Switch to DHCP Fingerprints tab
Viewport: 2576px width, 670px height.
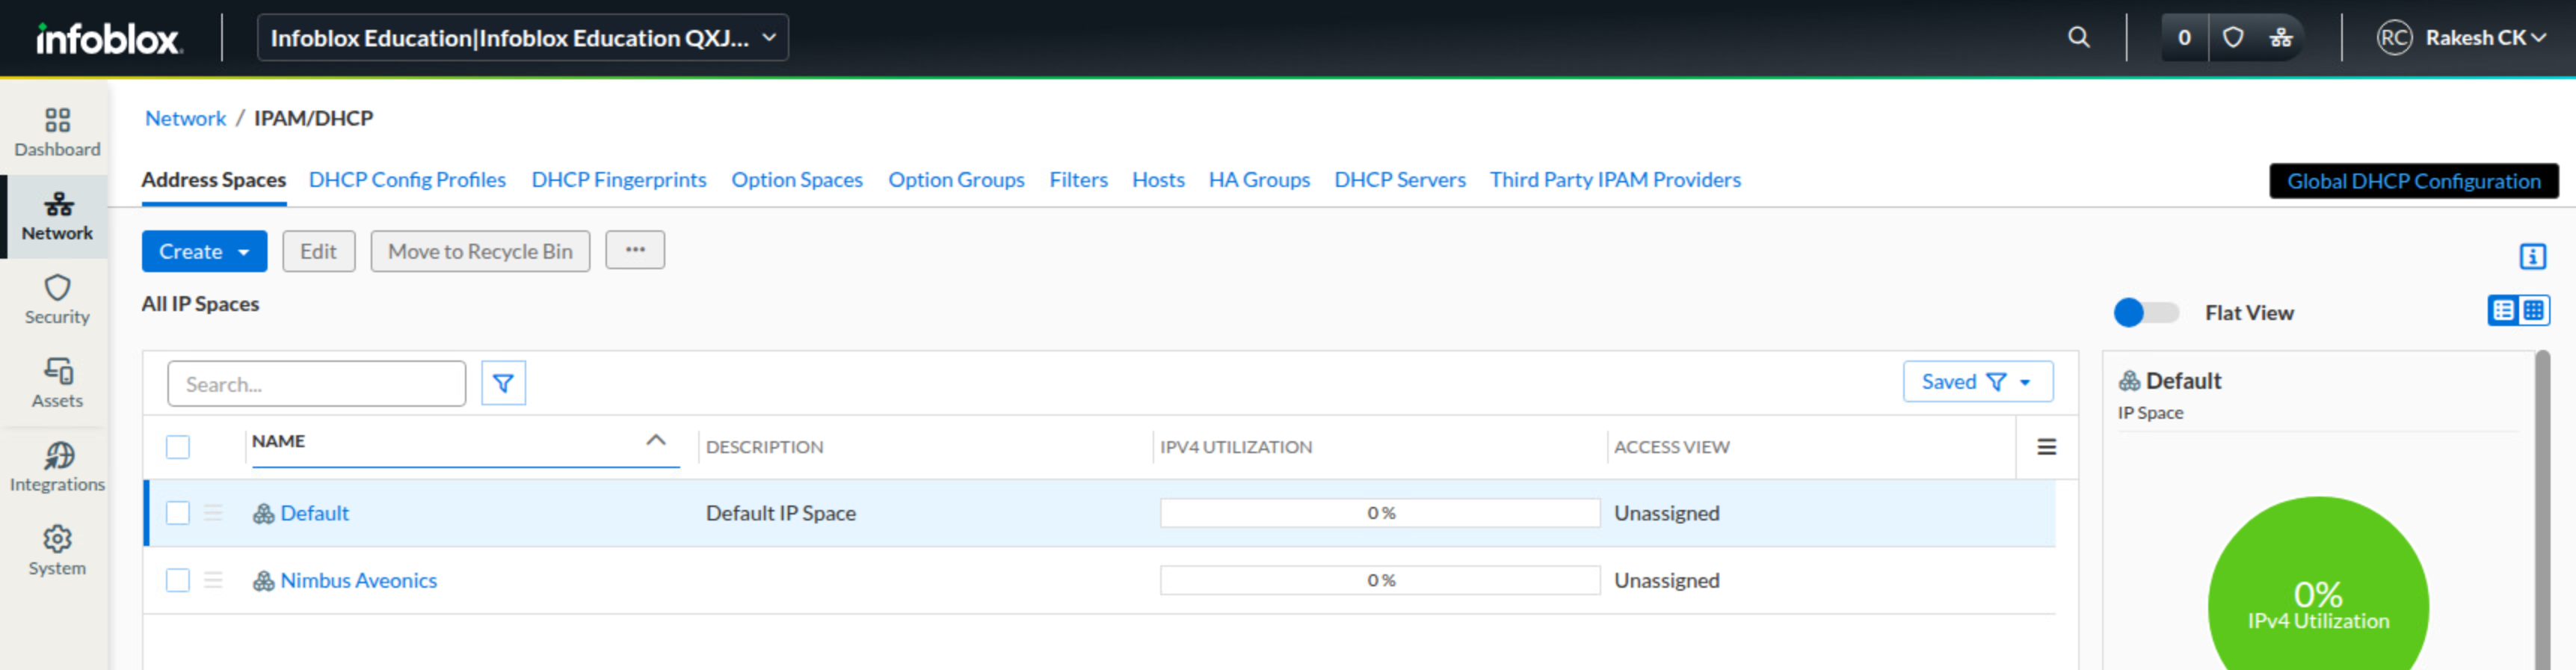click(x=619, y=180)
